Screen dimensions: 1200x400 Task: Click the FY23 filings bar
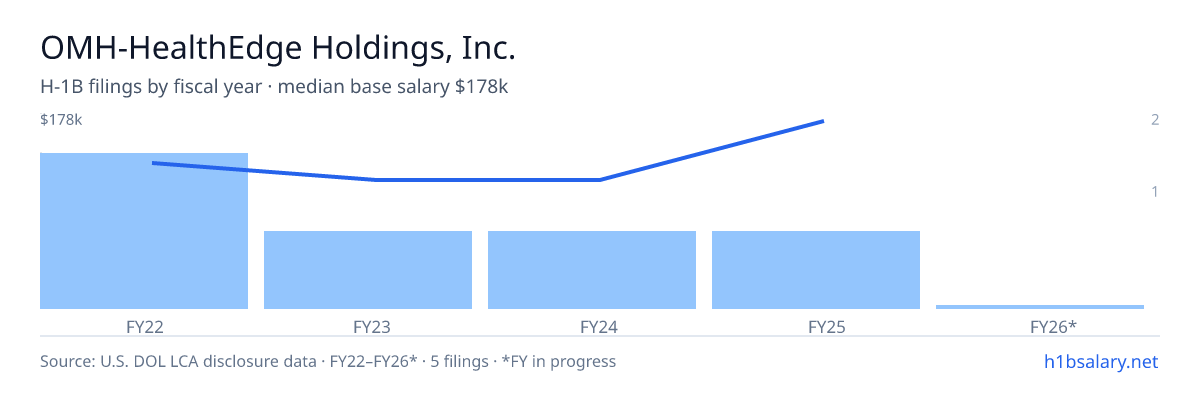point(368,270)
